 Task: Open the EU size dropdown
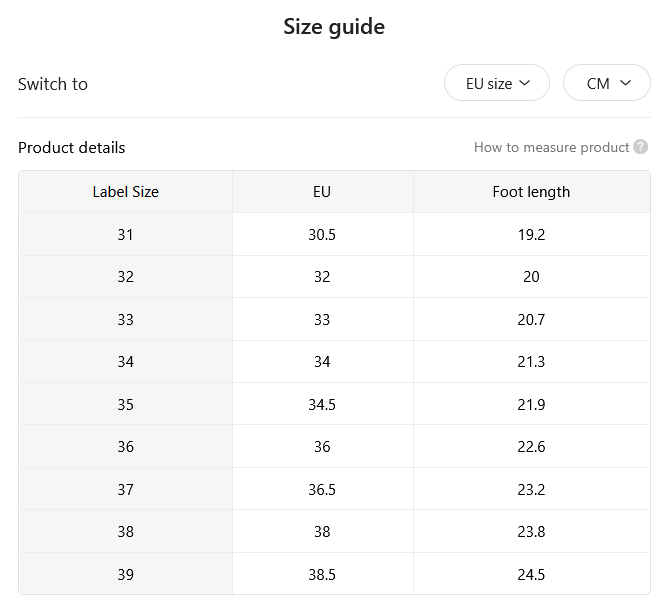pos(497,83)
